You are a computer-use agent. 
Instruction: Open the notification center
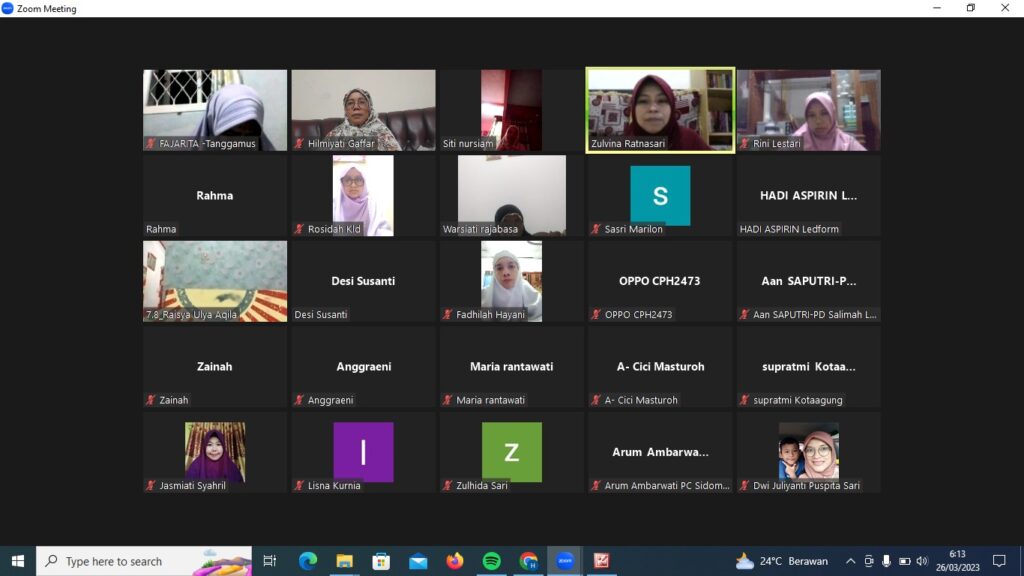click(x=998, y=561)
